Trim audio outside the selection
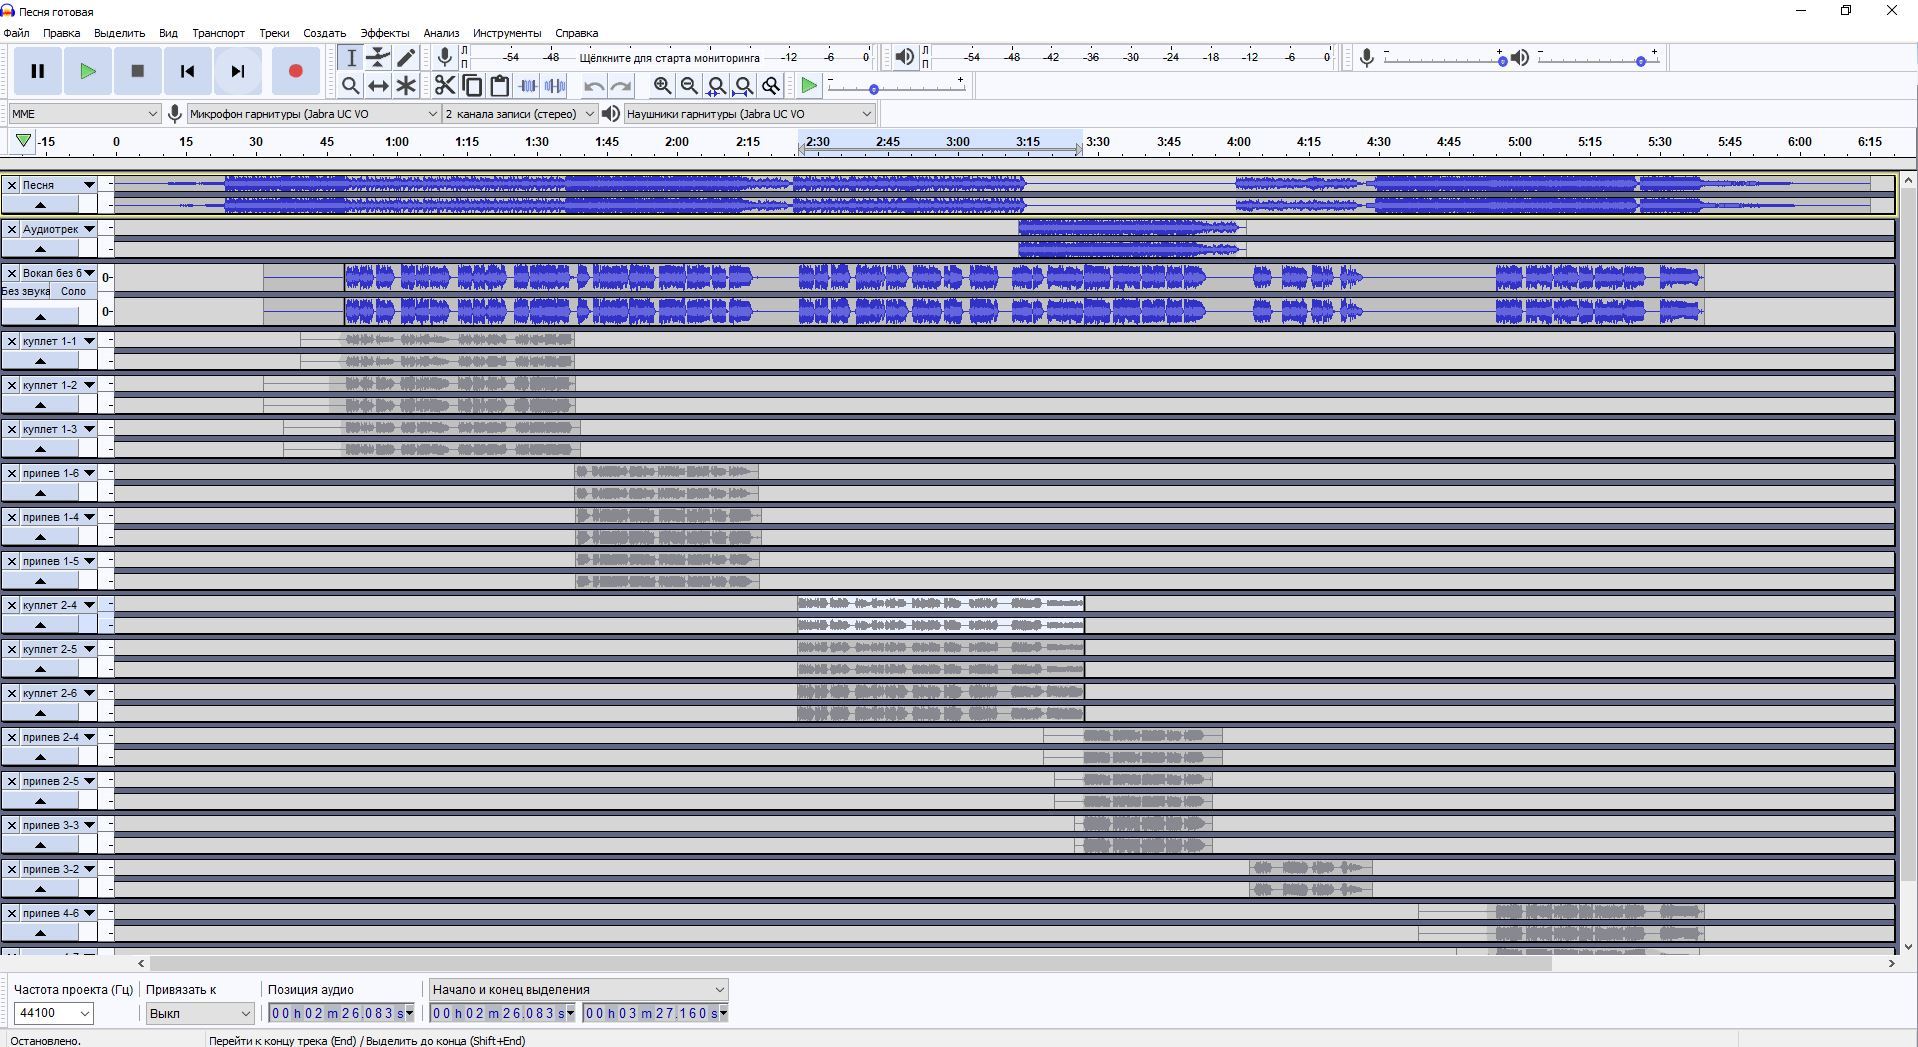 527,85
